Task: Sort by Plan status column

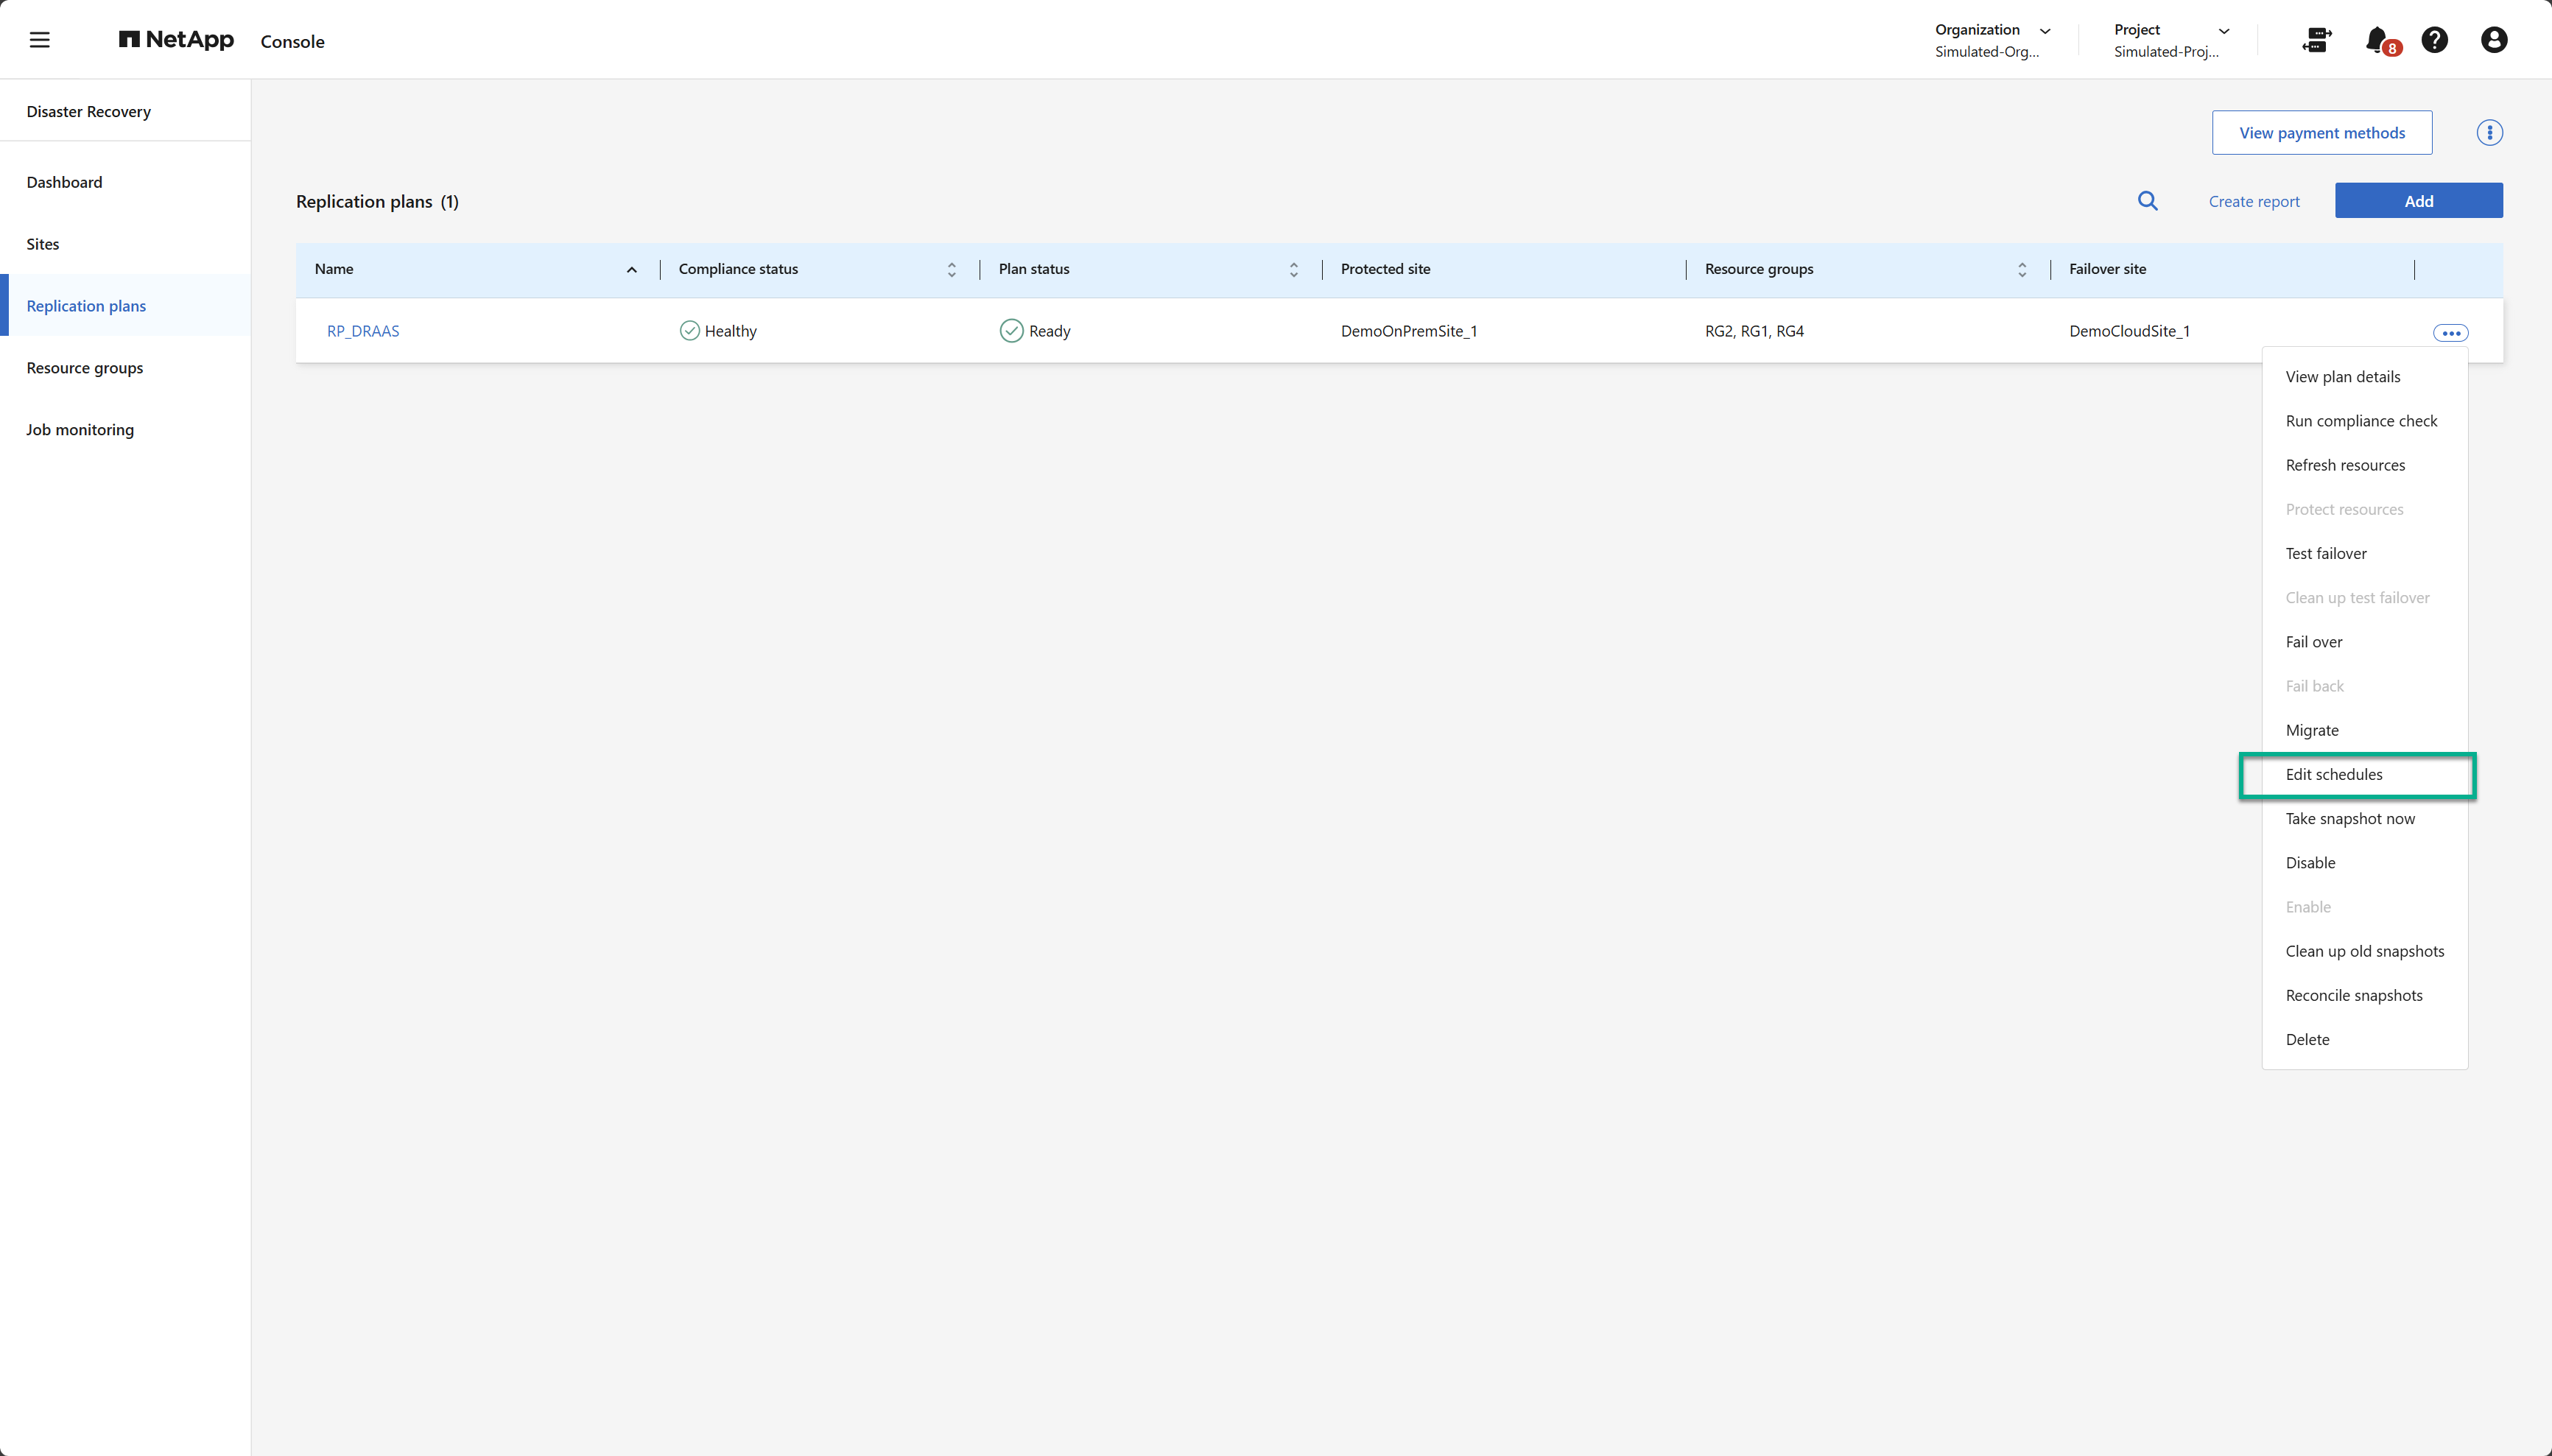Action: point(1293,270)
